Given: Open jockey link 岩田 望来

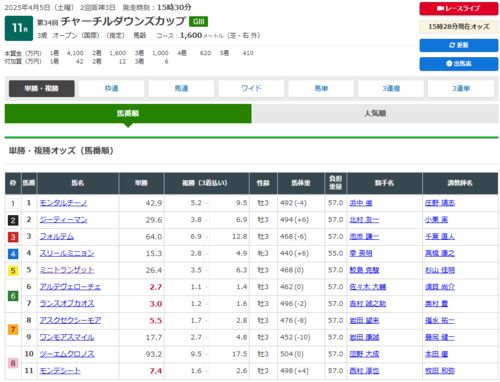Looking at the screenshot, I should click(364, 320).
